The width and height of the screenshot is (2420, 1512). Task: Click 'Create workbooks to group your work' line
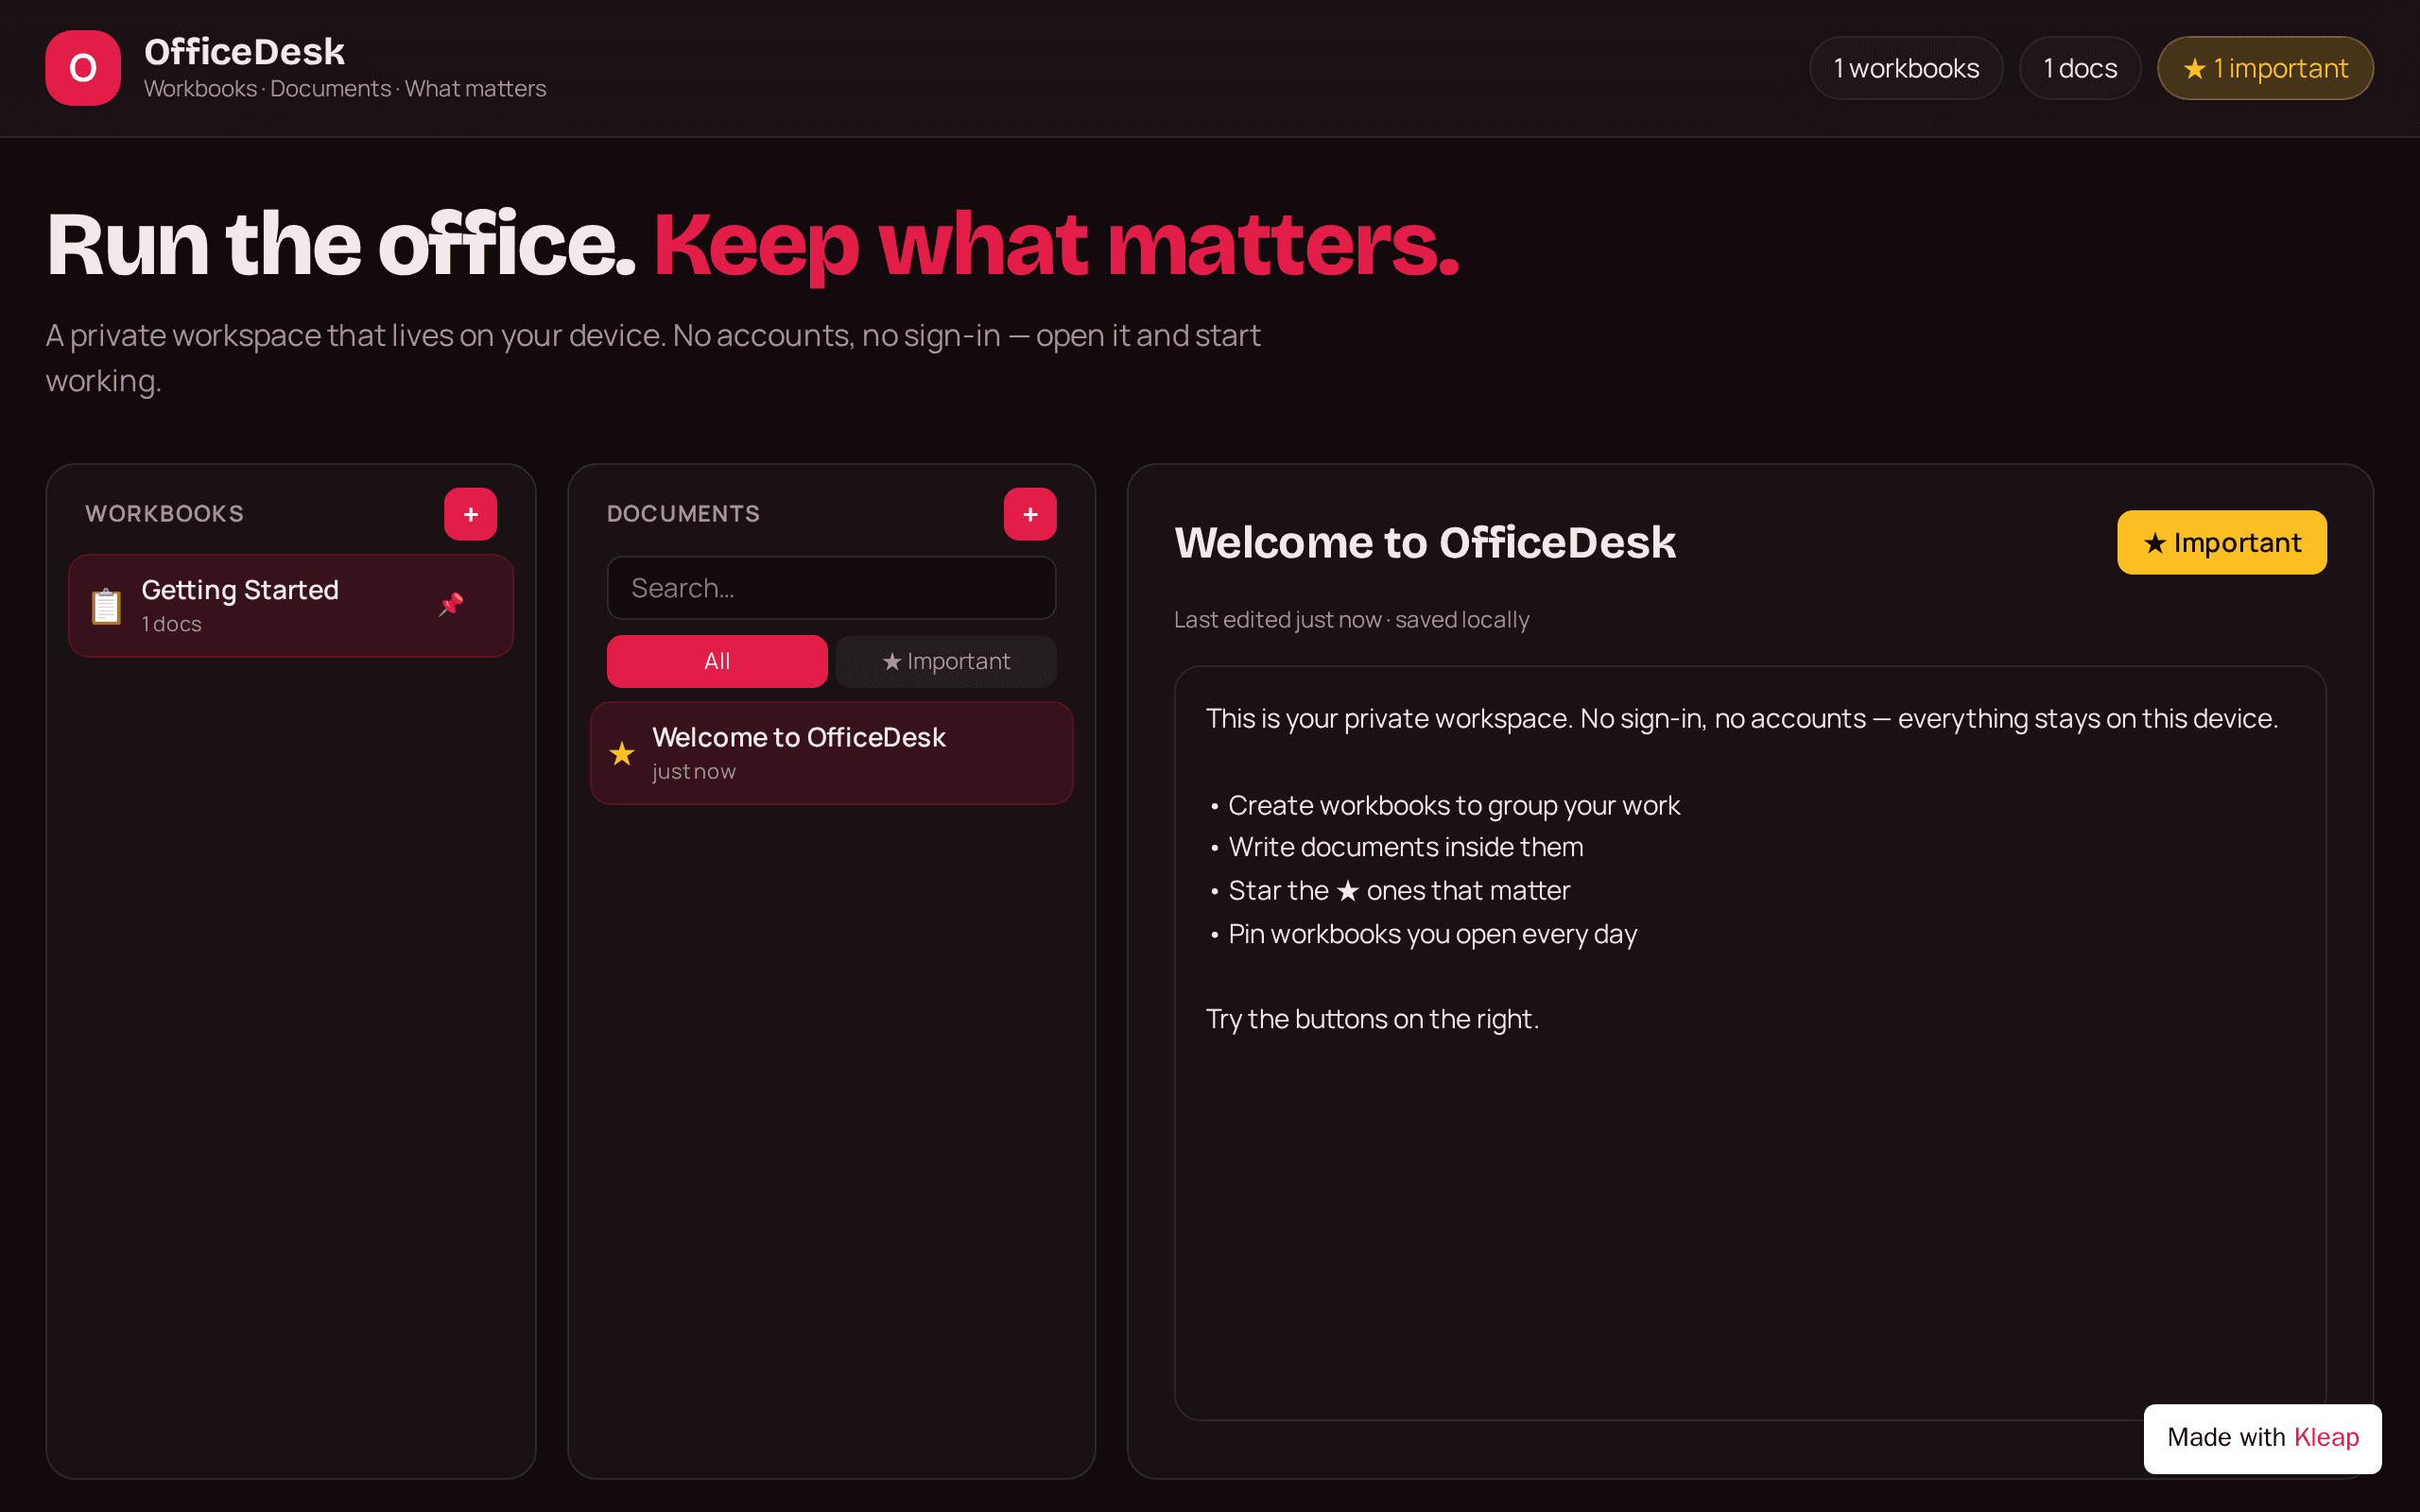1454,805
